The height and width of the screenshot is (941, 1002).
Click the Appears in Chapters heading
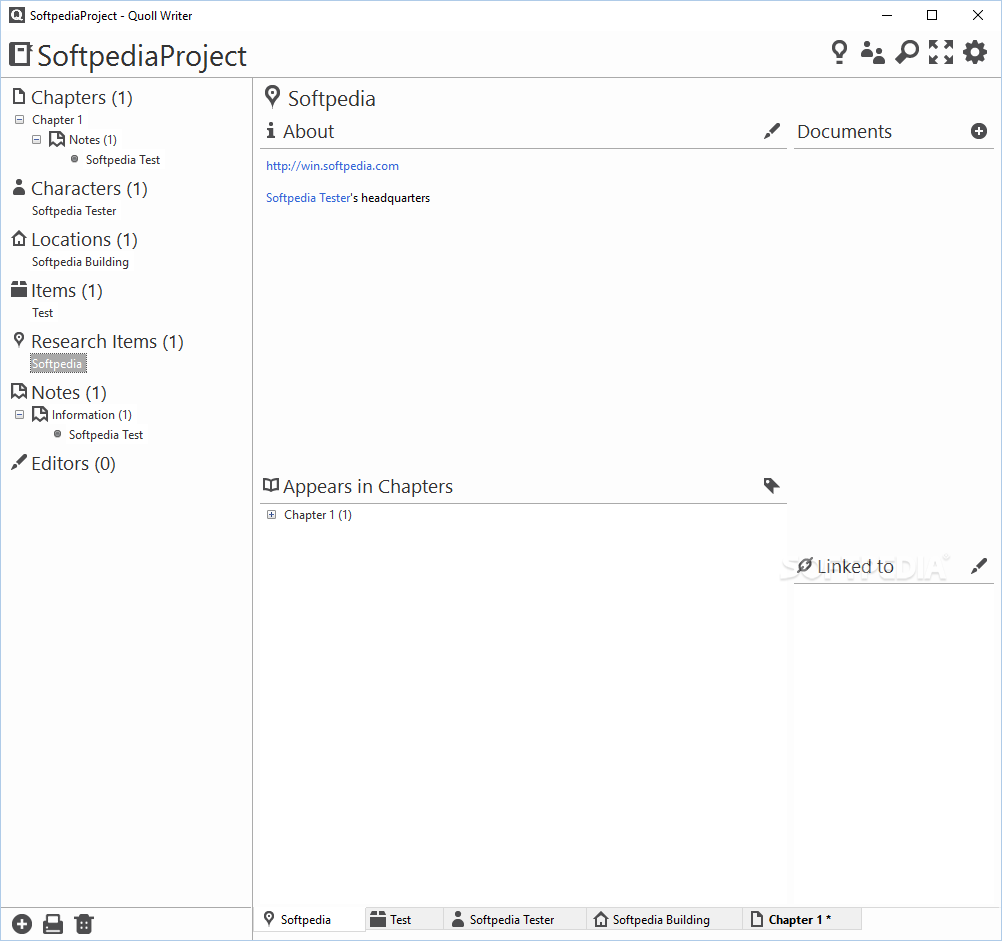[x=368, y=486]
